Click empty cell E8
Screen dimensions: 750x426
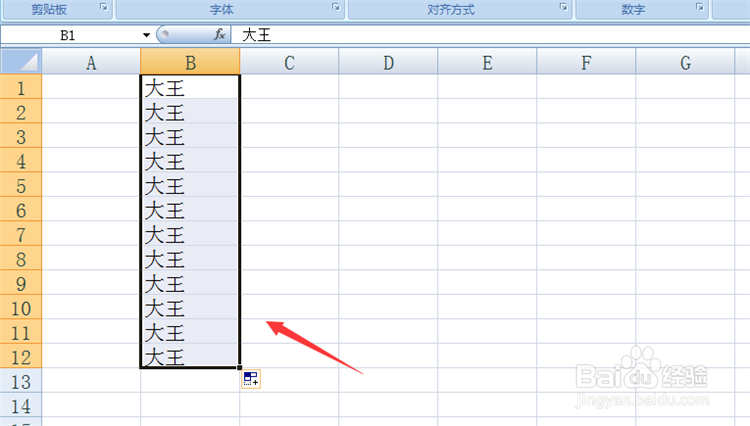487,258
